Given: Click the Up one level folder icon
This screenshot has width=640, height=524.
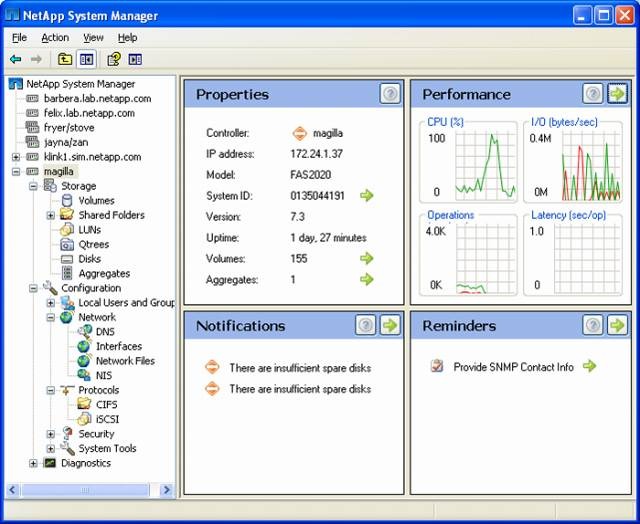Looking at the screenshot, I should (65, 60).
